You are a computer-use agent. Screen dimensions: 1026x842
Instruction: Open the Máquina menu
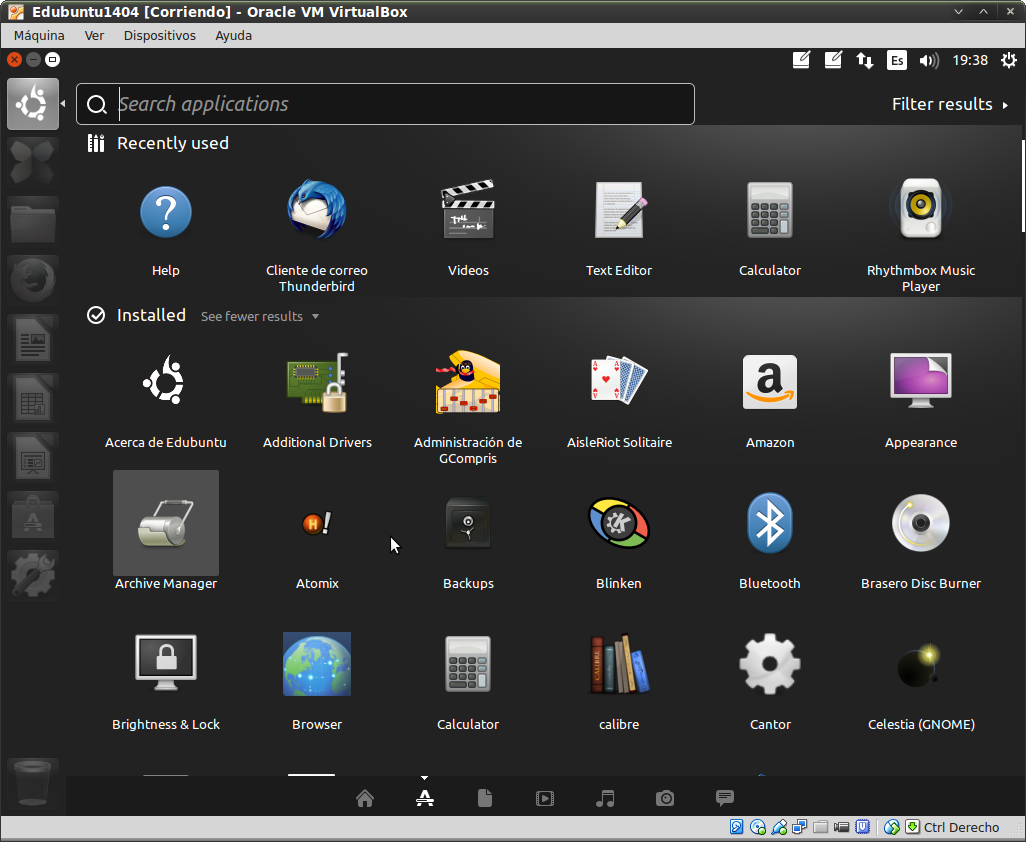(39, 35)
